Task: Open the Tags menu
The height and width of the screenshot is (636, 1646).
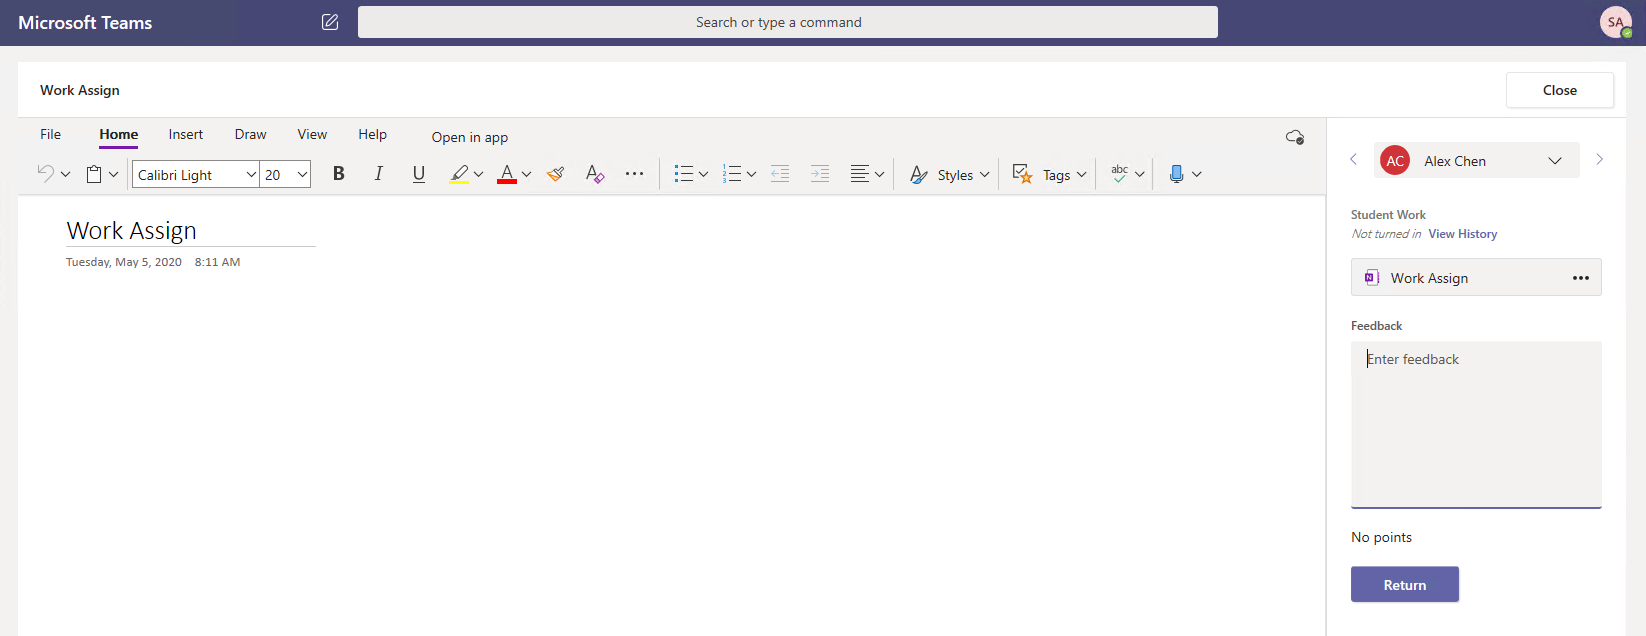Action: coord(1049,174)
